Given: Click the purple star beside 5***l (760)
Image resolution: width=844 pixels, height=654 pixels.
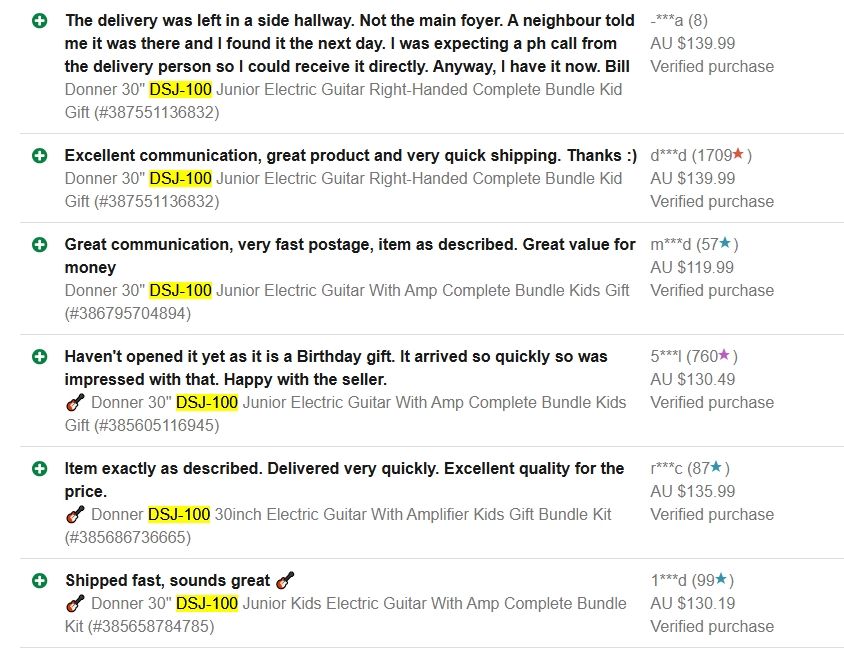Looking at the screenshot, I should 724,355.
